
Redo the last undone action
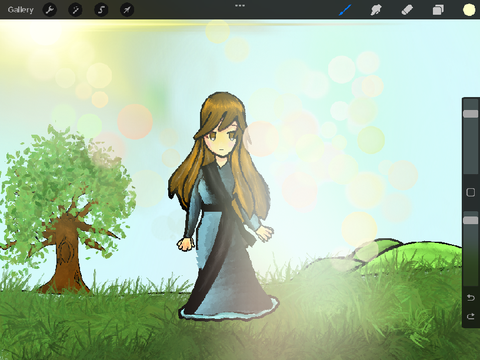[x=471, y=316]
